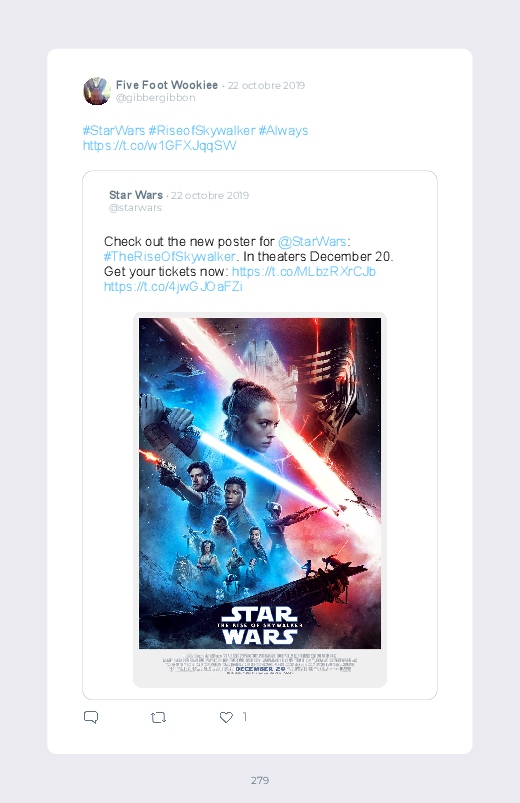This screenshot has height=803, width=520.
Task: Click the Five Foot Wookiee display name
Action: point(167,85)
